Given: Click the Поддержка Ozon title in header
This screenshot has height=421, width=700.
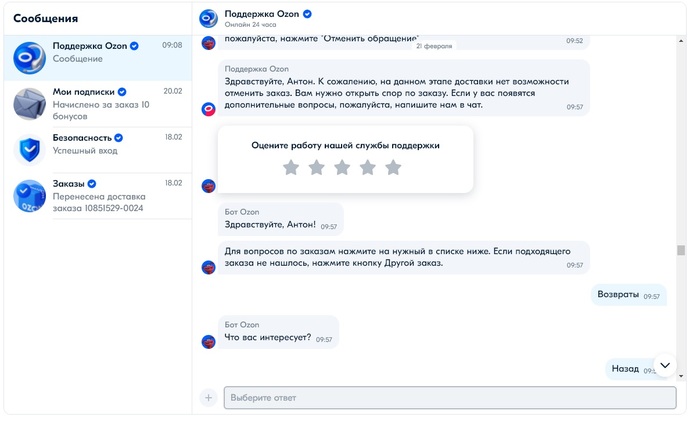Looking at the screenshot, I should [x=262, y=14].
